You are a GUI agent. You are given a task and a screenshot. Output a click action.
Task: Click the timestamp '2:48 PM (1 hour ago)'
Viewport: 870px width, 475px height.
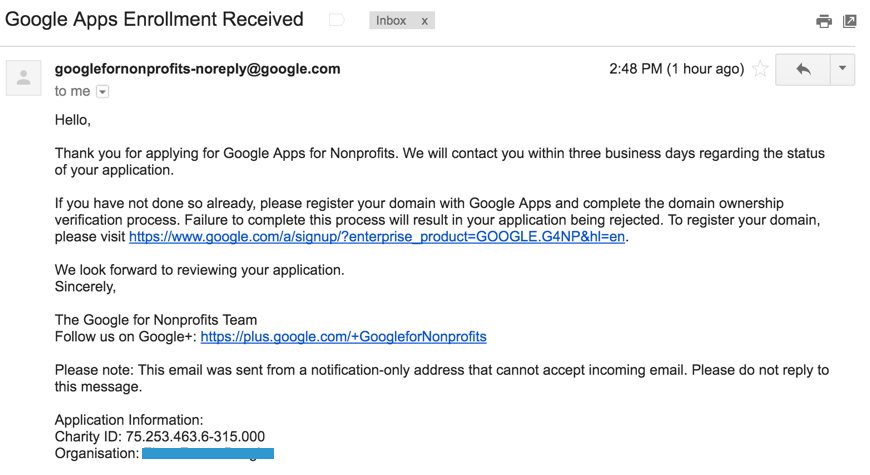click(x=676, y=69)
